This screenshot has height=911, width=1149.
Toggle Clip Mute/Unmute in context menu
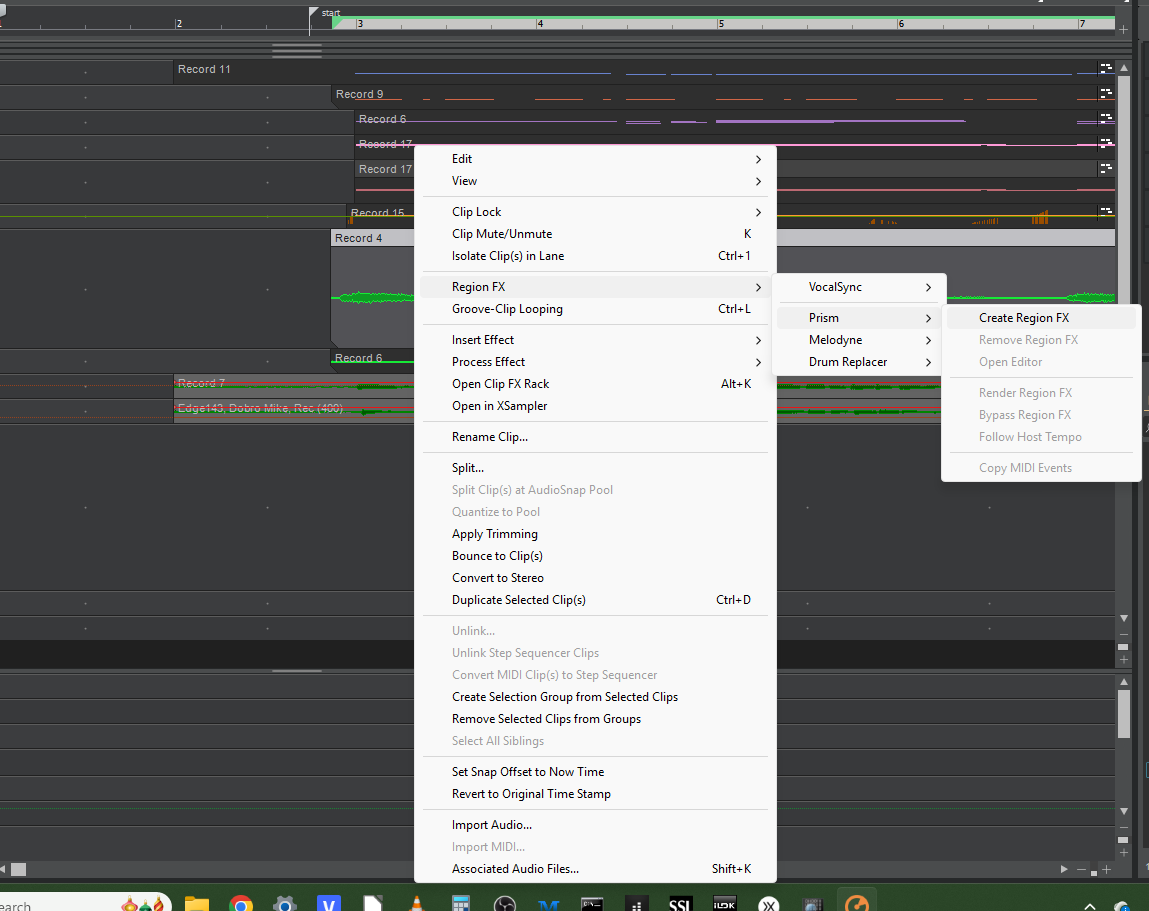pyautogui.click(x=502, y=234)
